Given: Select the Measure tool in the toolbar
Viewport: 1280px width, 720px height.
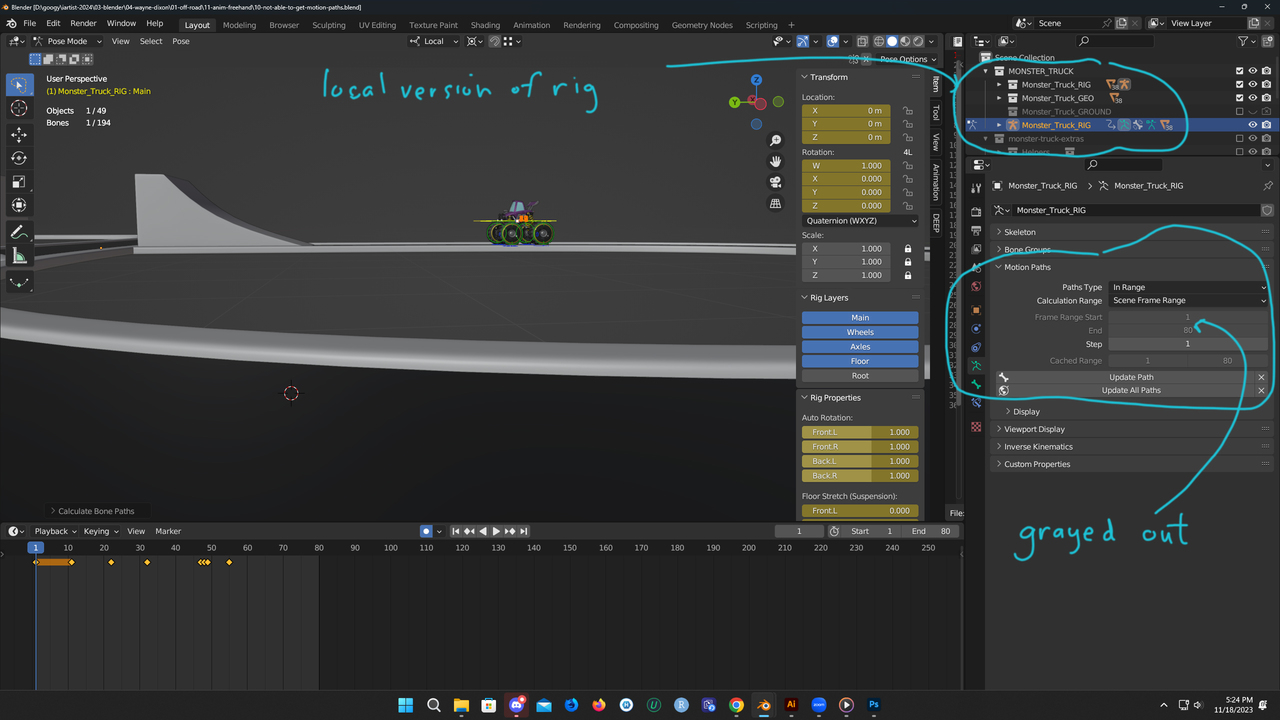Looking at the screenshot, I should 18,255.
